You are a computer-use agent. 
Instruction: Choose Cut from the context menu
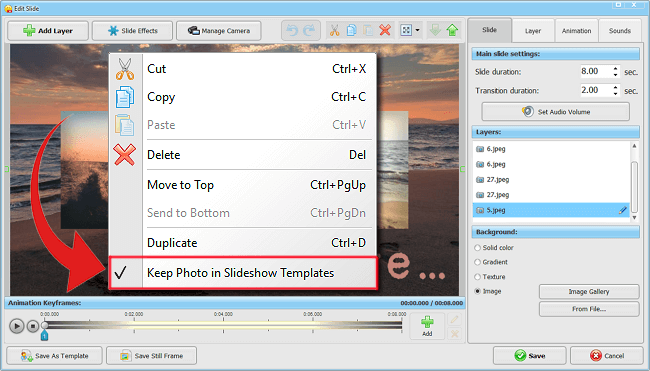243,69
